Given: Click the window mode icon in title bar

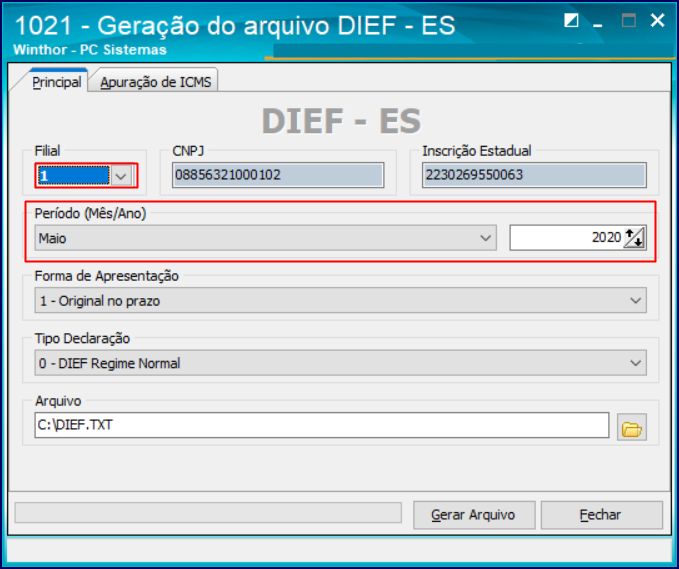Looking at the screenshot, I should pyautogui.click(x=571, y=20).
